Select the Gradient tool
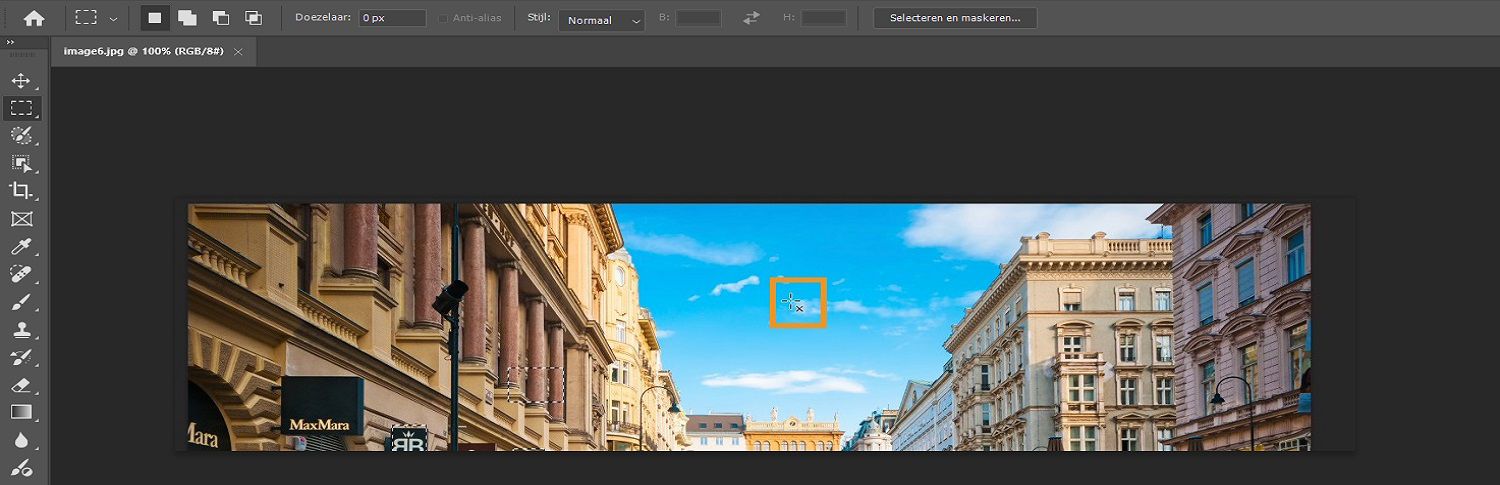The width and height of the screenshot is (1500, 485). (21, 412)
